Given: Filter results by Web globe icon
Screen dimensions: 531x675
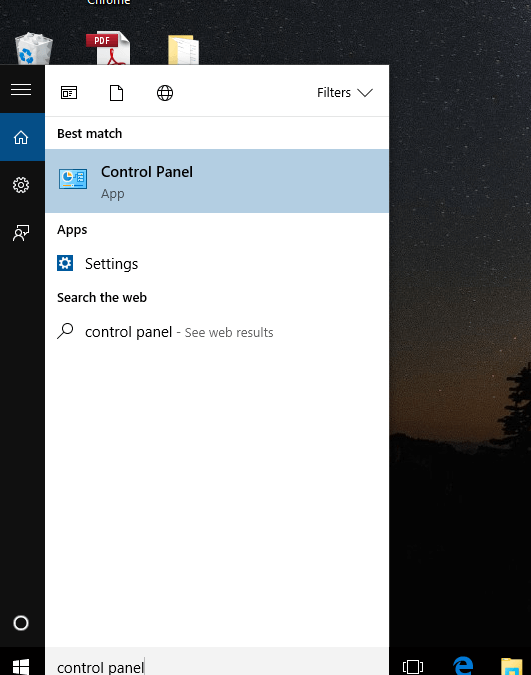Looking at the screenshot, I should coord(165,93).
